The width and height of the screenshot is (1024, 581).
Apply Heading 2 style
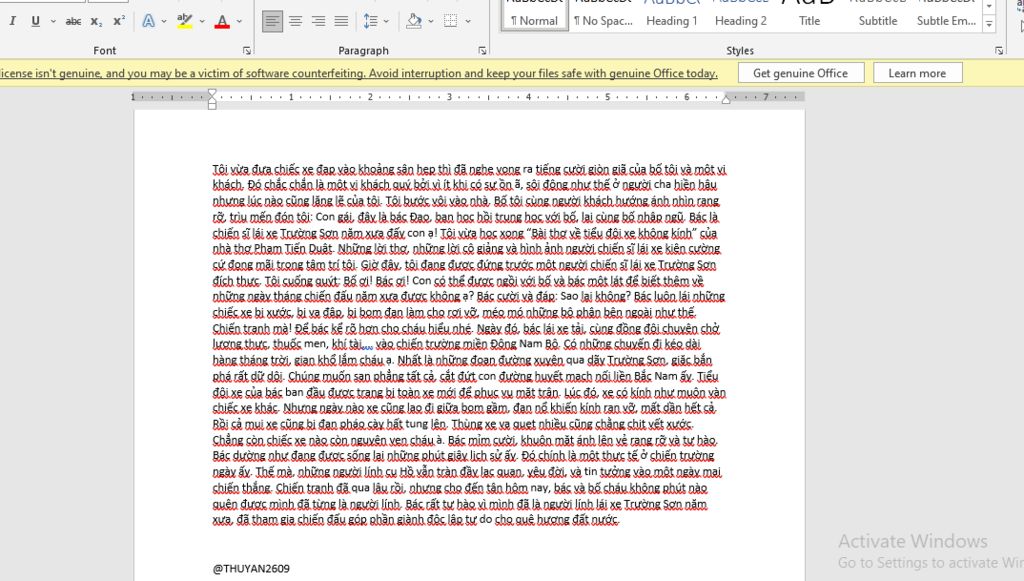(741, 14)
